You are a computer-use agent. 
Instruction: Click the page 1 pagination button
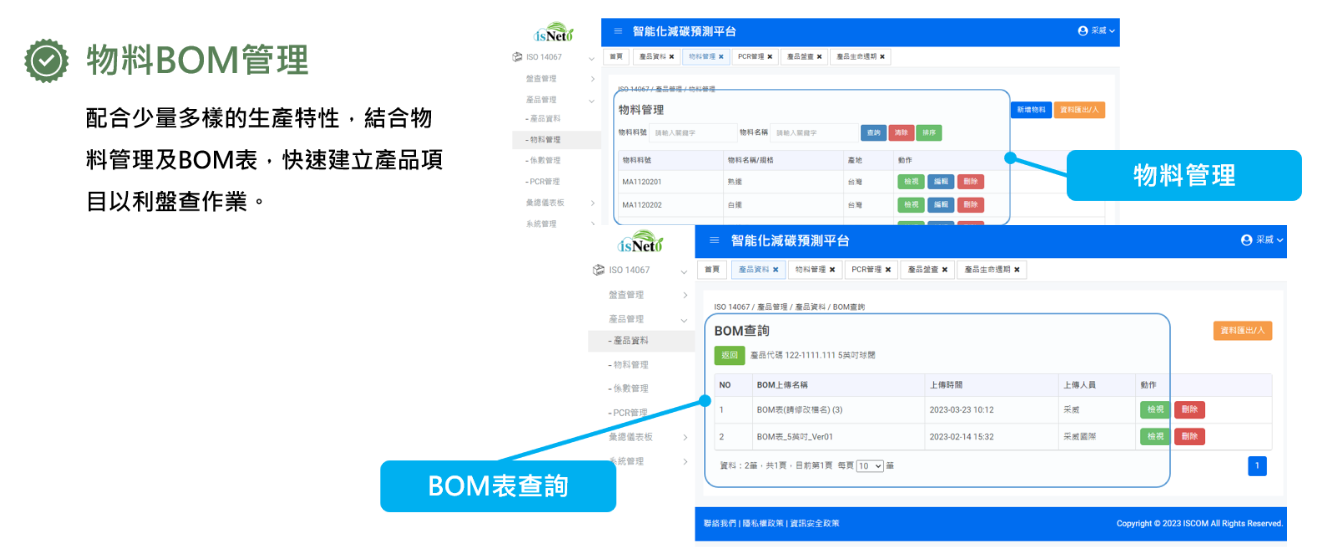click(1257, 465)
